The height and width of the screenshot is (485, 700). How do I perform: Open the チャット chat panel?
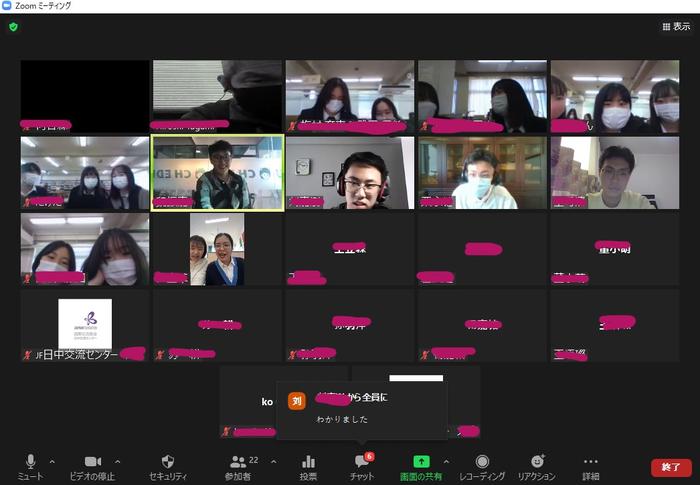click(362, 467)
